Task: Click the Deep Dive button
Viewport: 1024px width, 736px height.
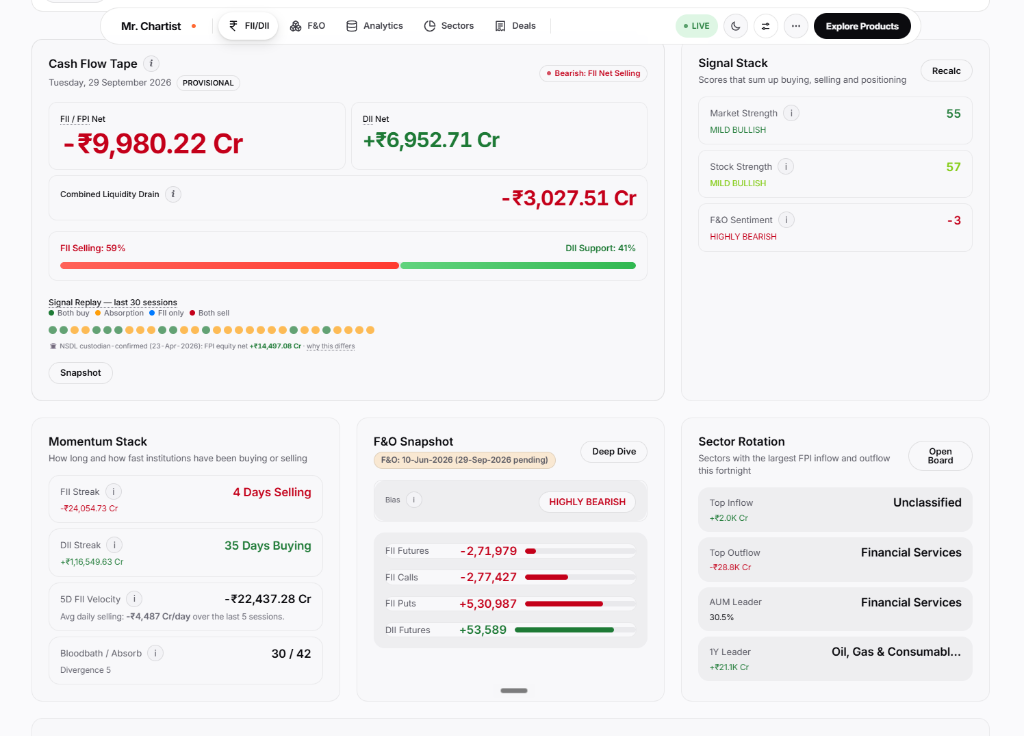Action: click(614, 452)
